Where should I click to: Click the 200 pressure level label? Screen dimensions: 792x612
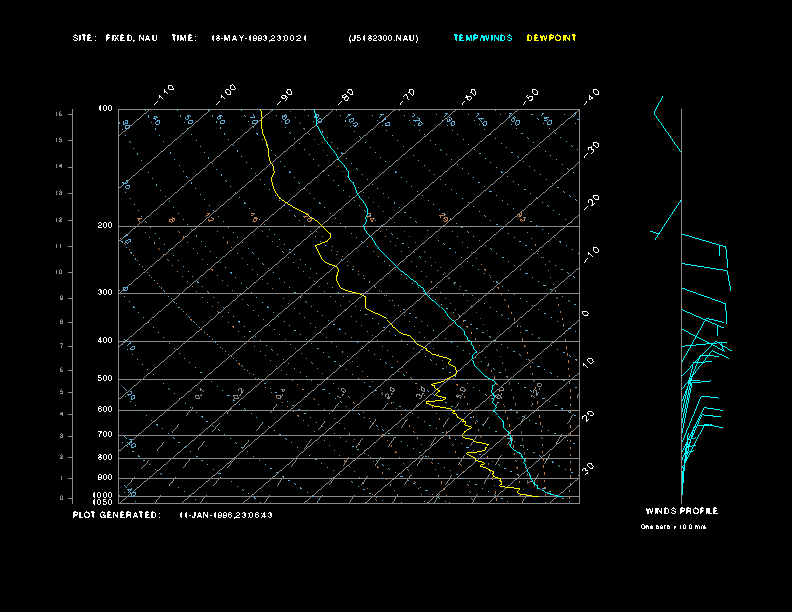pos(105,226)
